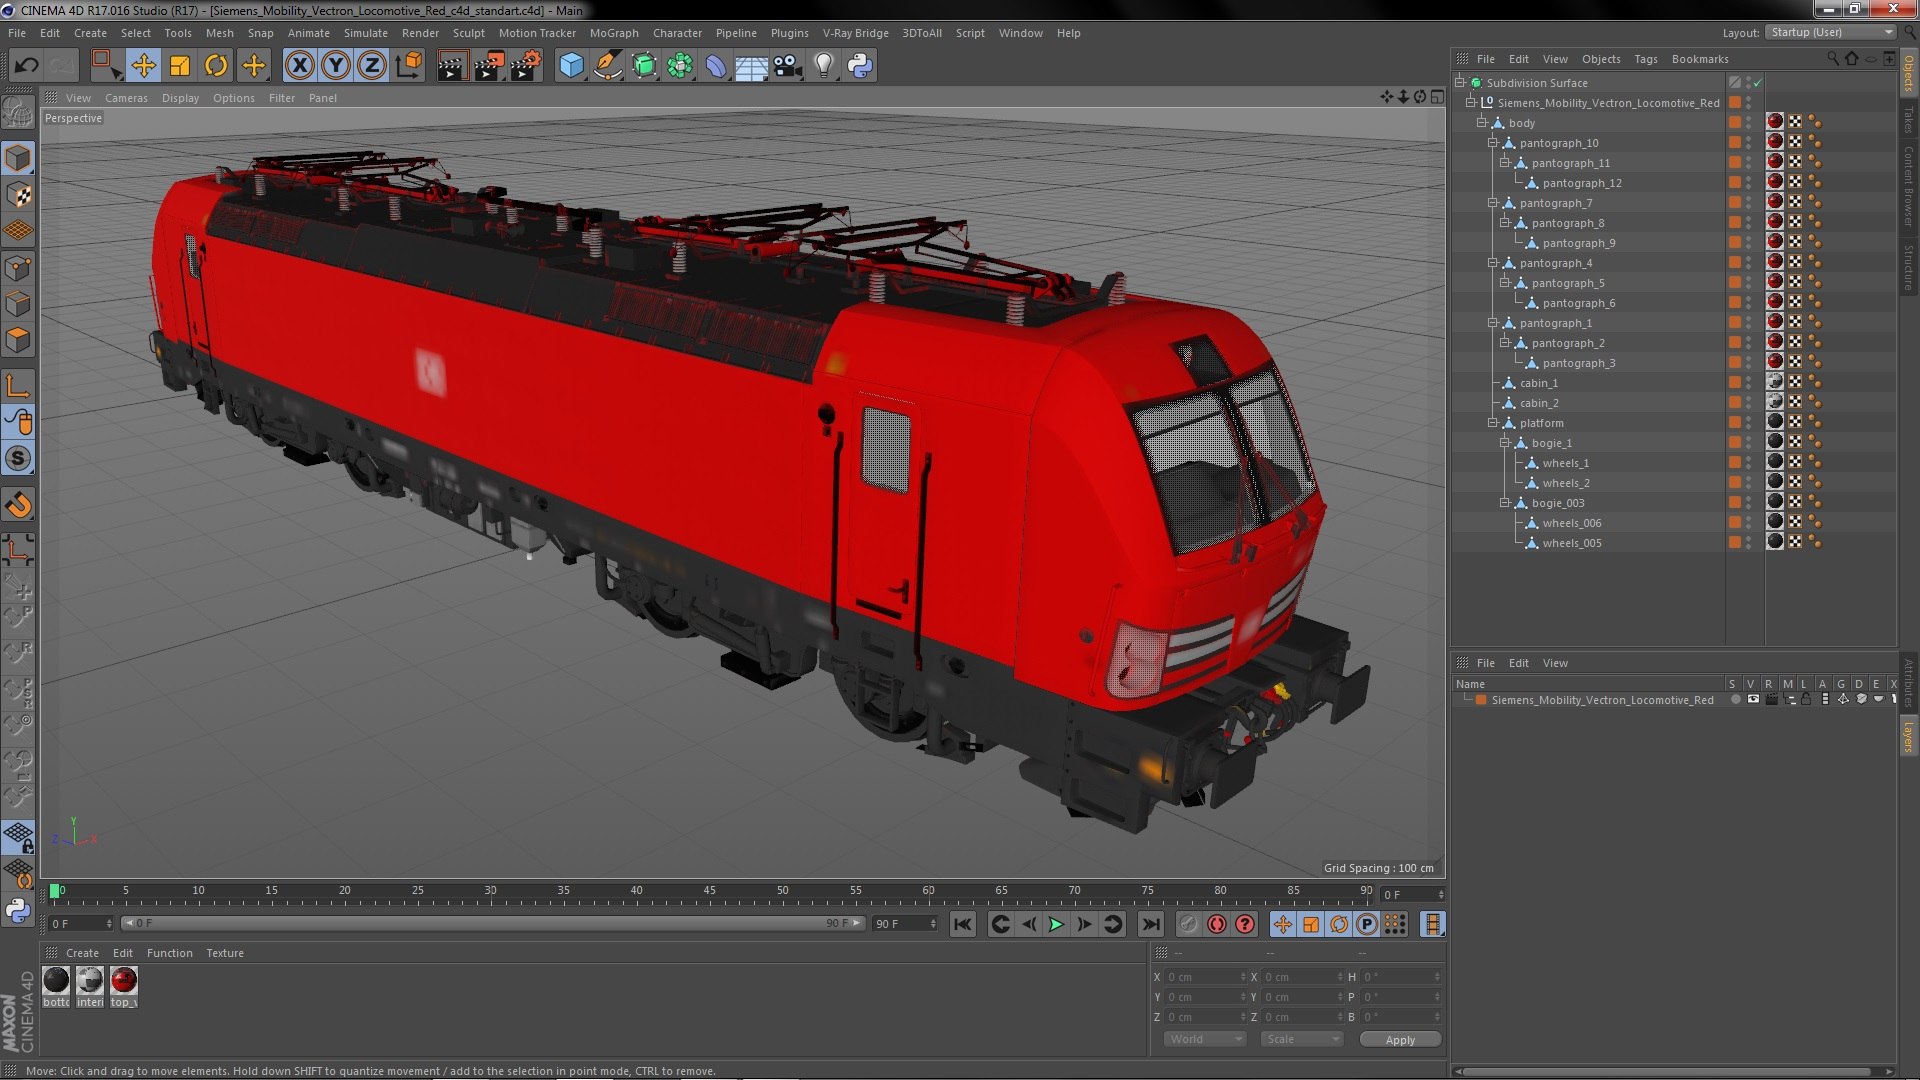Viewport: 1920px width, 1080px height.
Task: Collapse bogie_003 hierarchy
Action: (1504, 502)
